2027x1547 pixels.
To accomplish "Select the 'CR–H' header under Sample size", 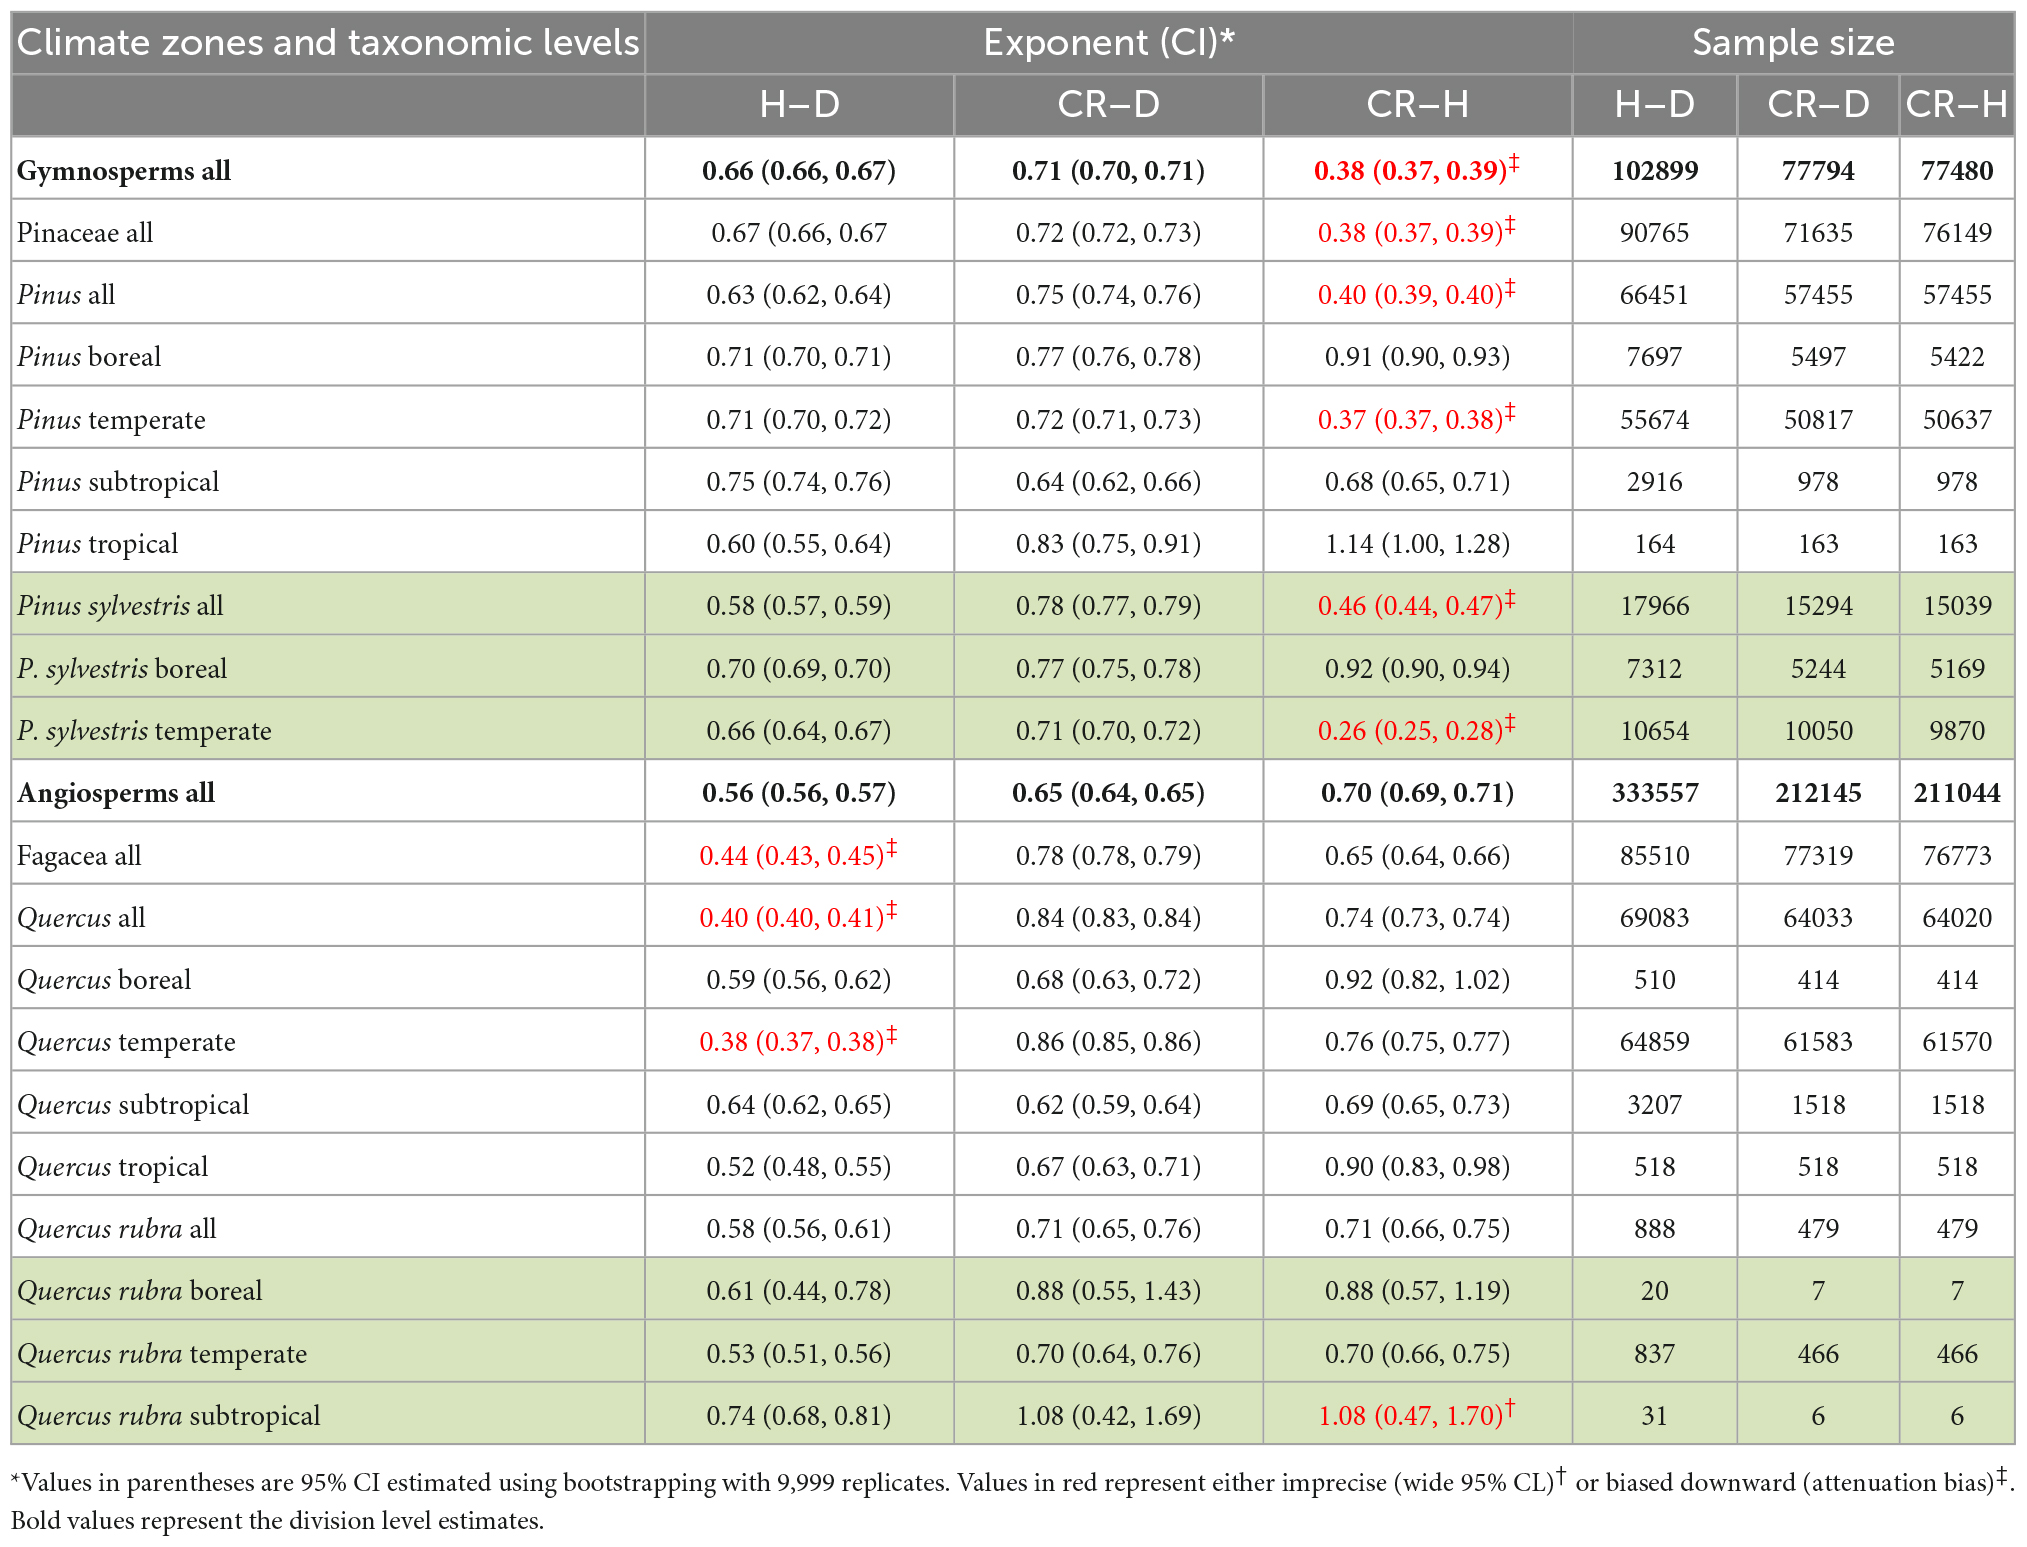I will [1957, 105].
